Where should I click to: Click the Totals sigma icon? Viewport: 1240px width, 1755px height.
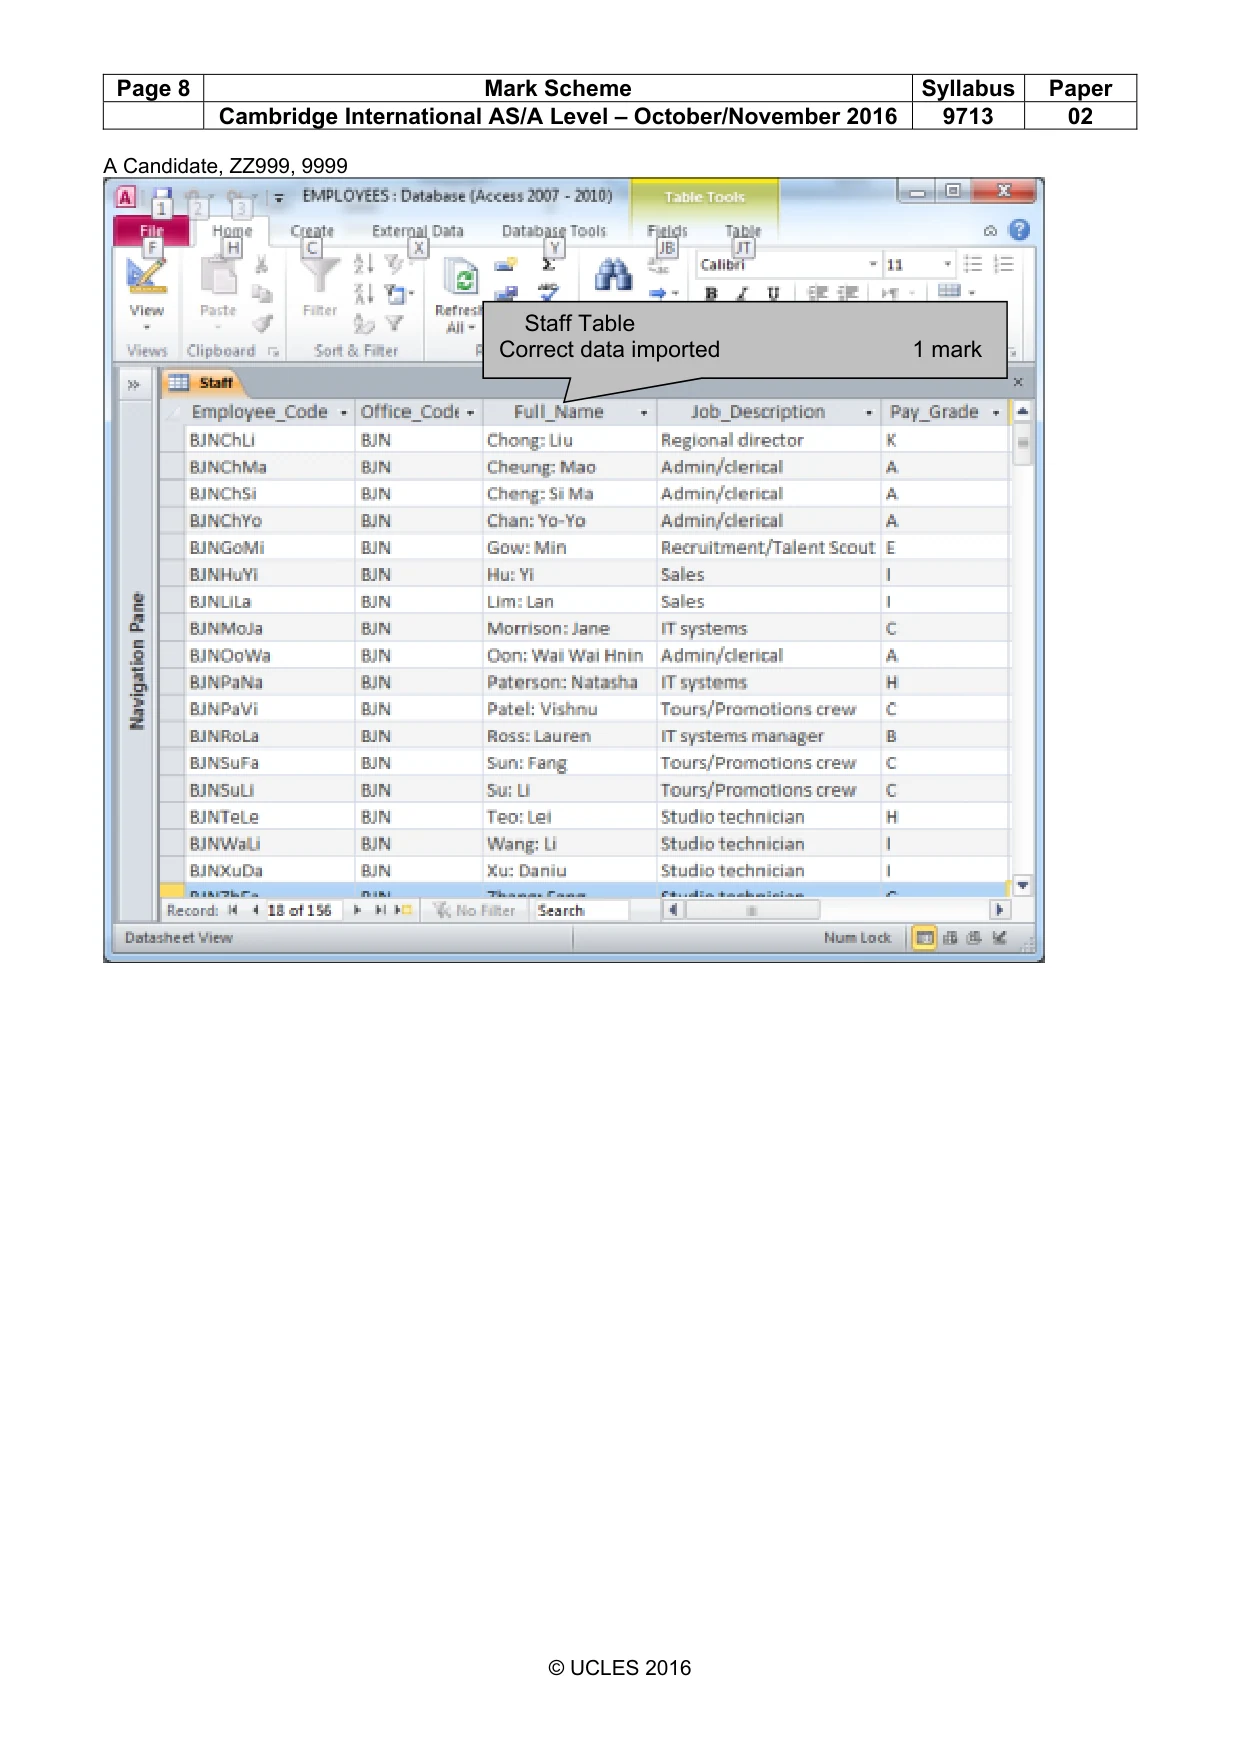point(548,265)
